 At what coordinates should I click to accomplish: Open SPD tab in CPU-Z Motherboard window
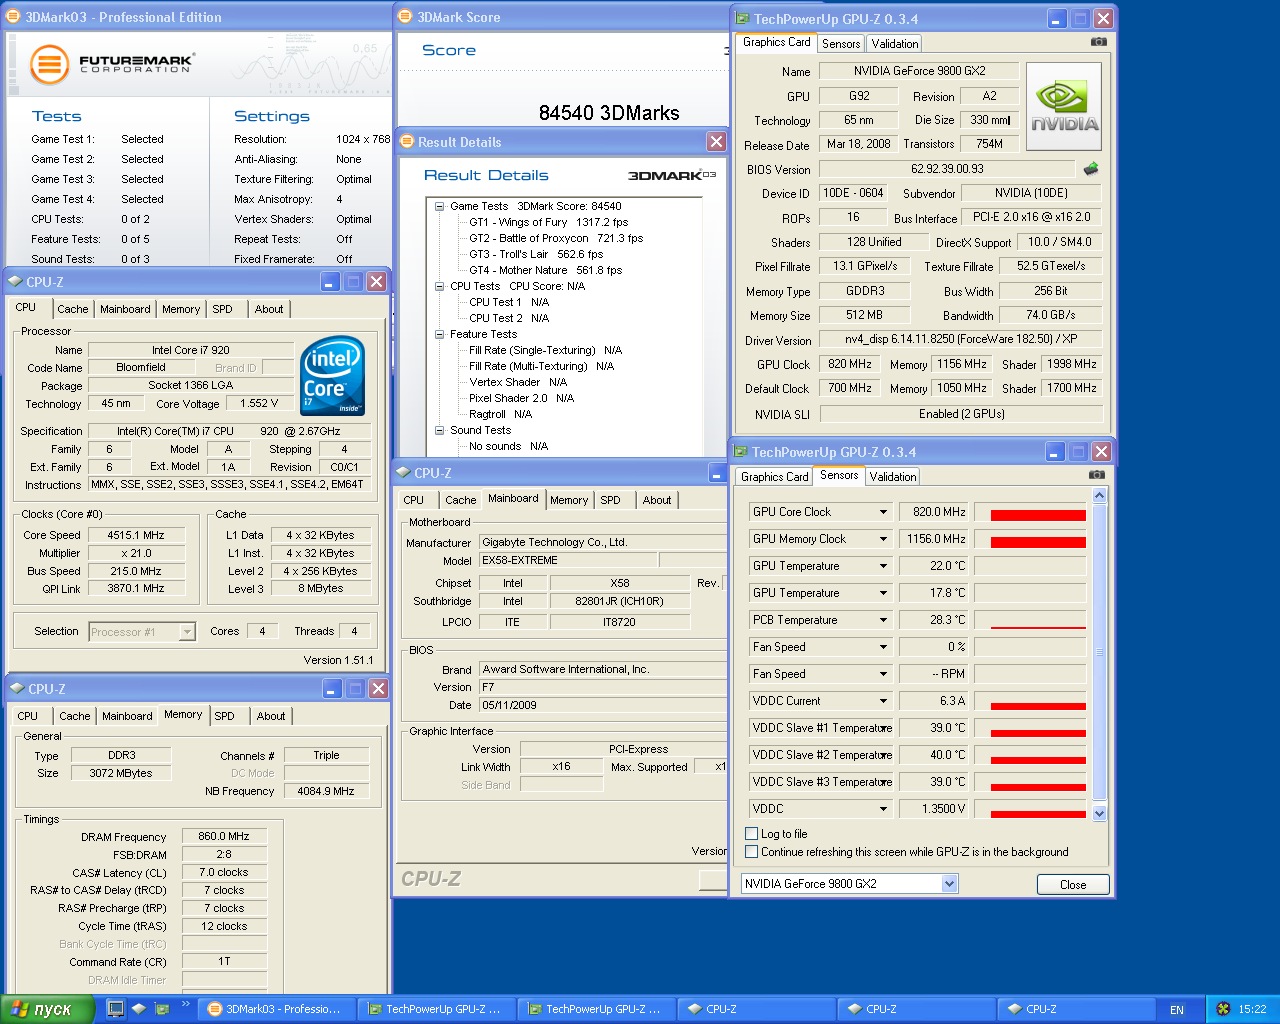tap(610, 500)
